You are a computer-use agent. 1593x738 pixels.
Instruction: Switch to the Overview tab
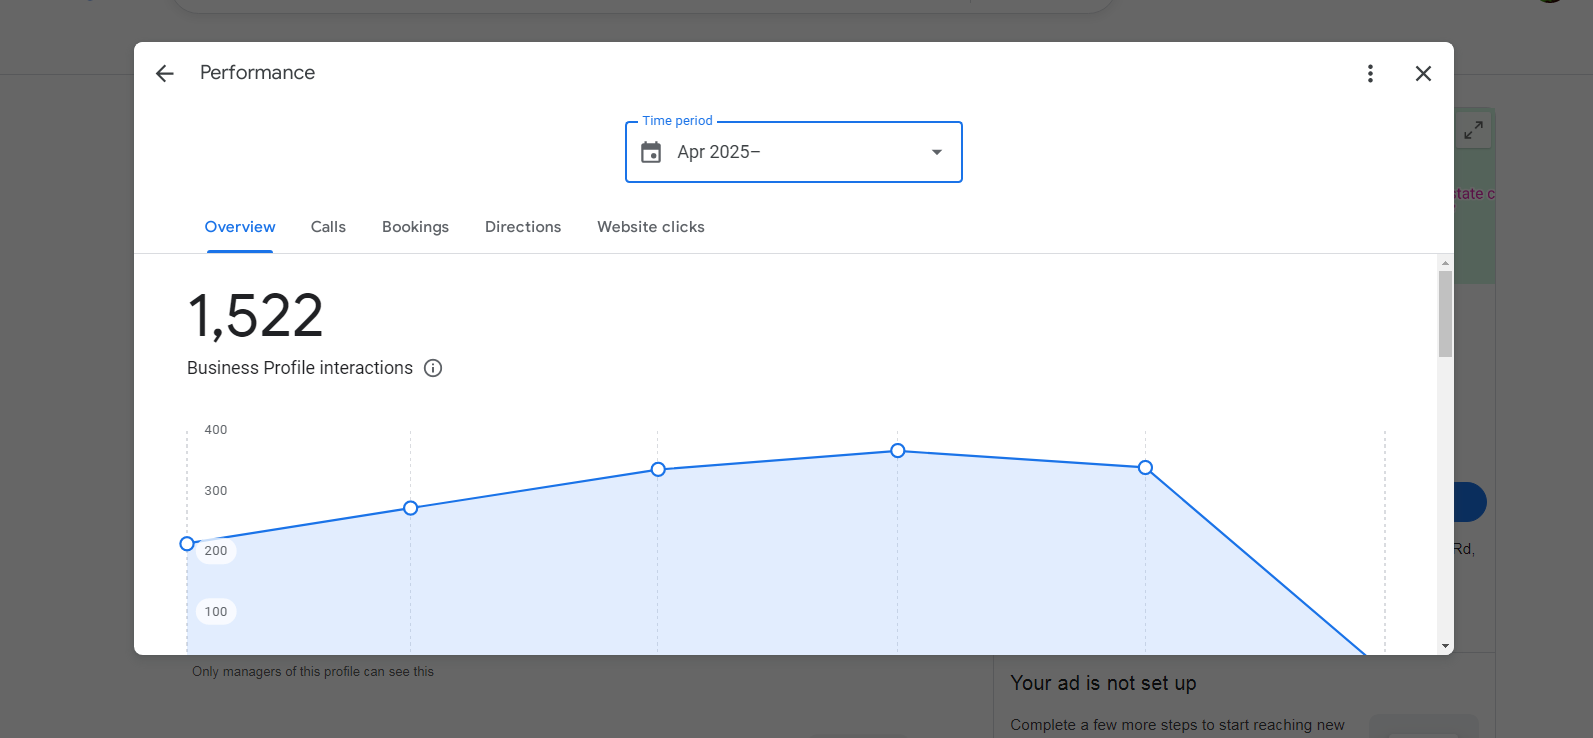pos(240,227)
